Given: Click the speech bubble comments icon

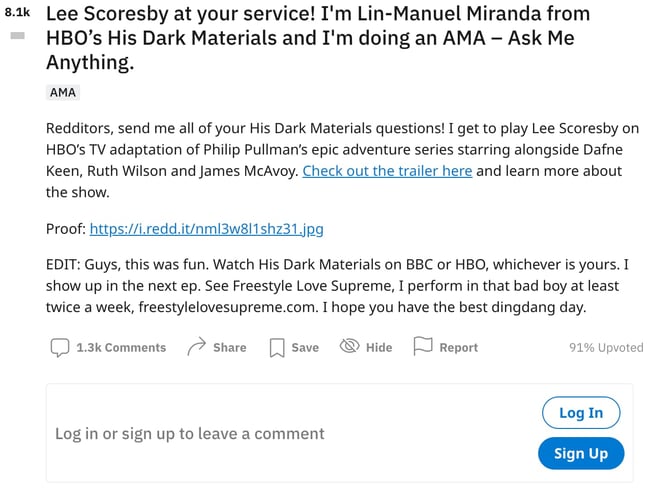Looking at the screenshot, I should pyautogui.click(x=60, y=347).
